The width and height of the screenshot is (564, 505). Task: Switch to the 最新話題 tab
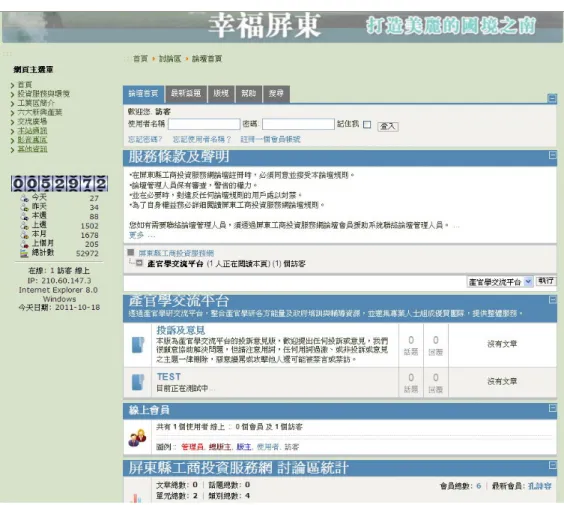coord(186,94)
